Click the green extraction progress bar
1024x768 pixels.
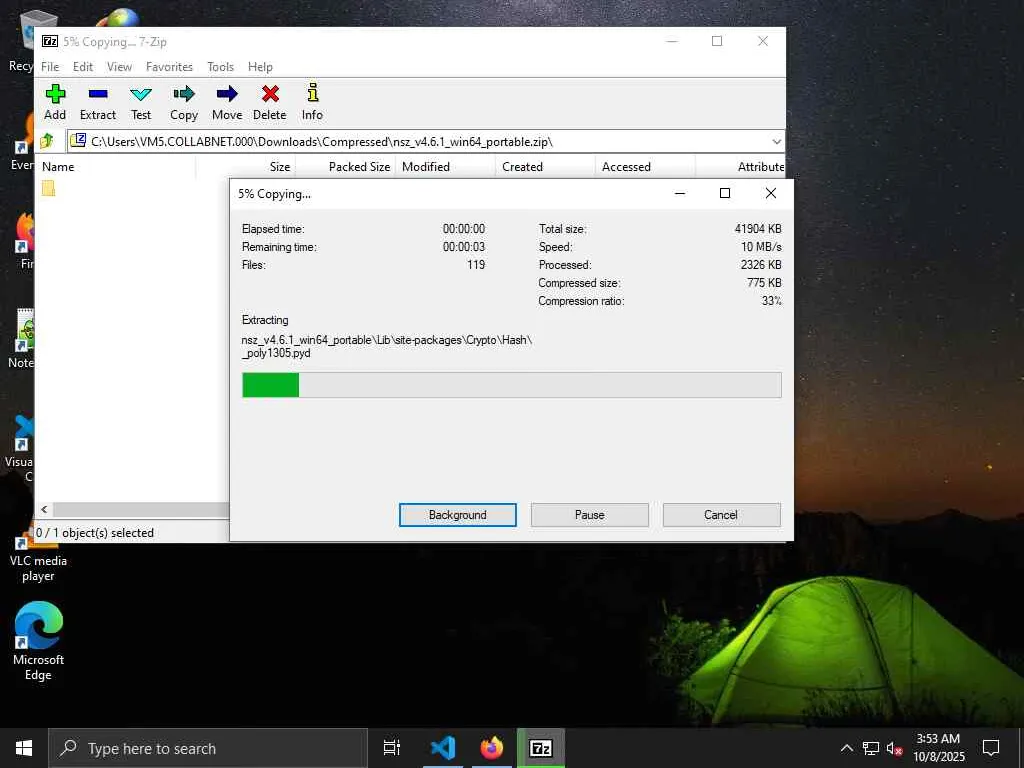coord(511,385)
